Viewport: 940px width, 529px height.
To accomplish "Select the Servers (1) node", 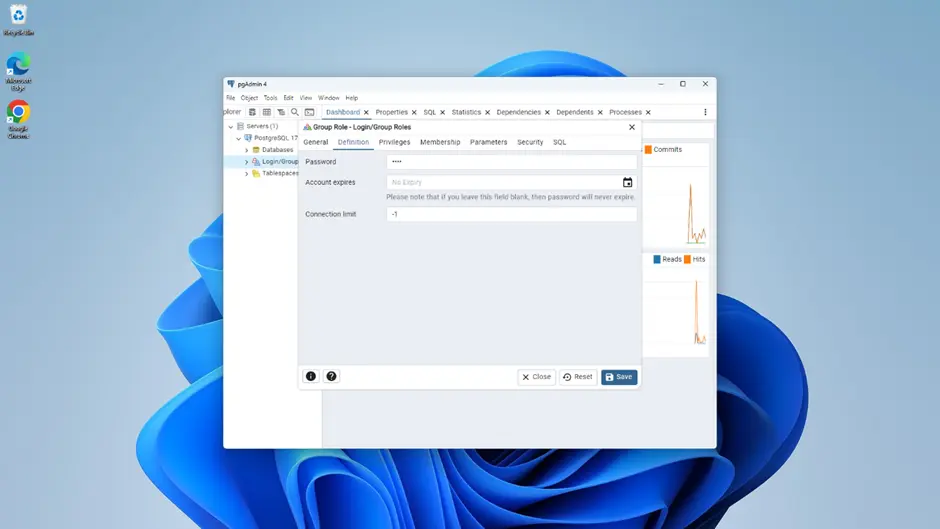I will point(262,127).
